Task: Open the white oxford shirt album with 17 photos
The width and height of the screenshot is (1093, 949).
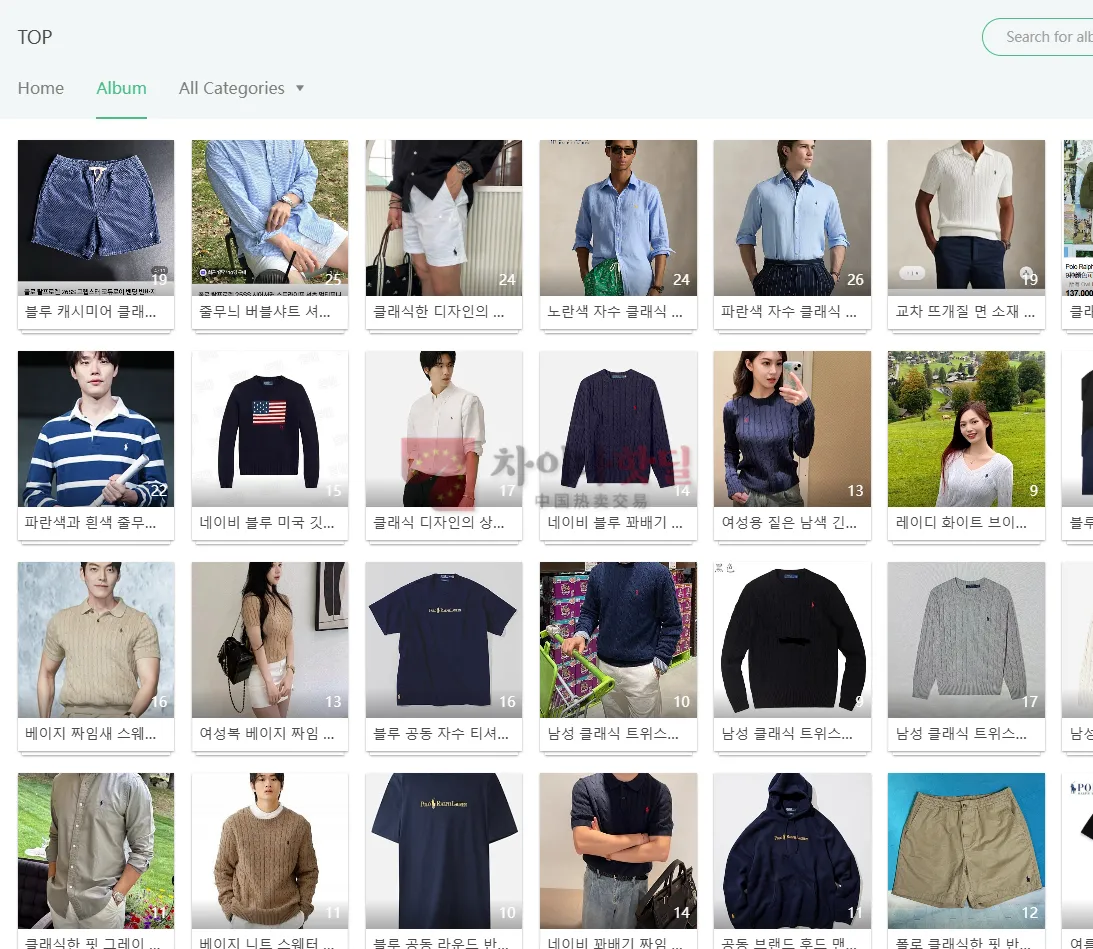Action: click(444, 429)
